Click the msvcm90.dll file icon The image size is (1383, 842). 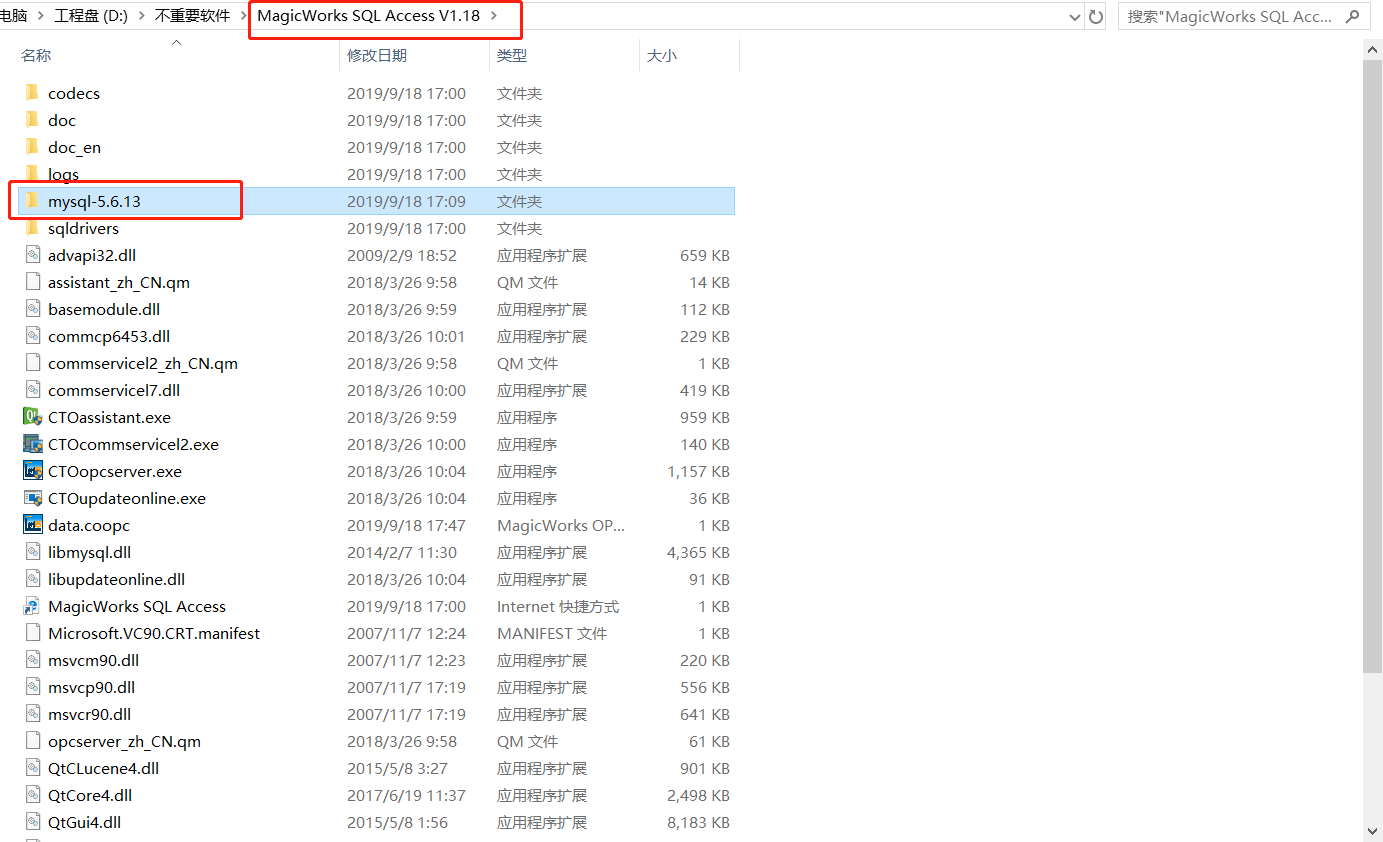click(32, 660)
